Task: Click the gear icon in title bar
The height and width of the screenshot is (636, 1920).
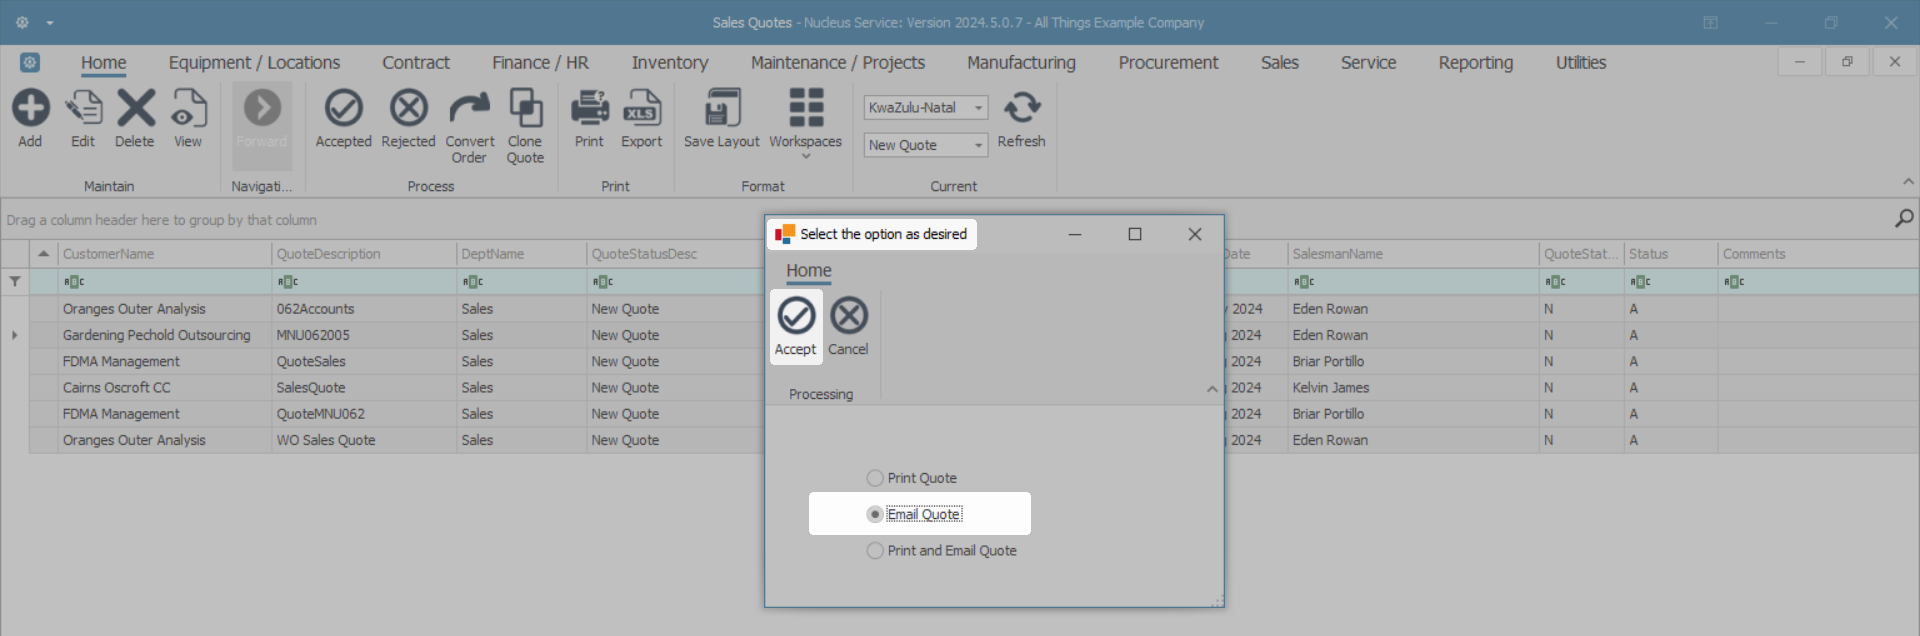Action: coord(22,22)
